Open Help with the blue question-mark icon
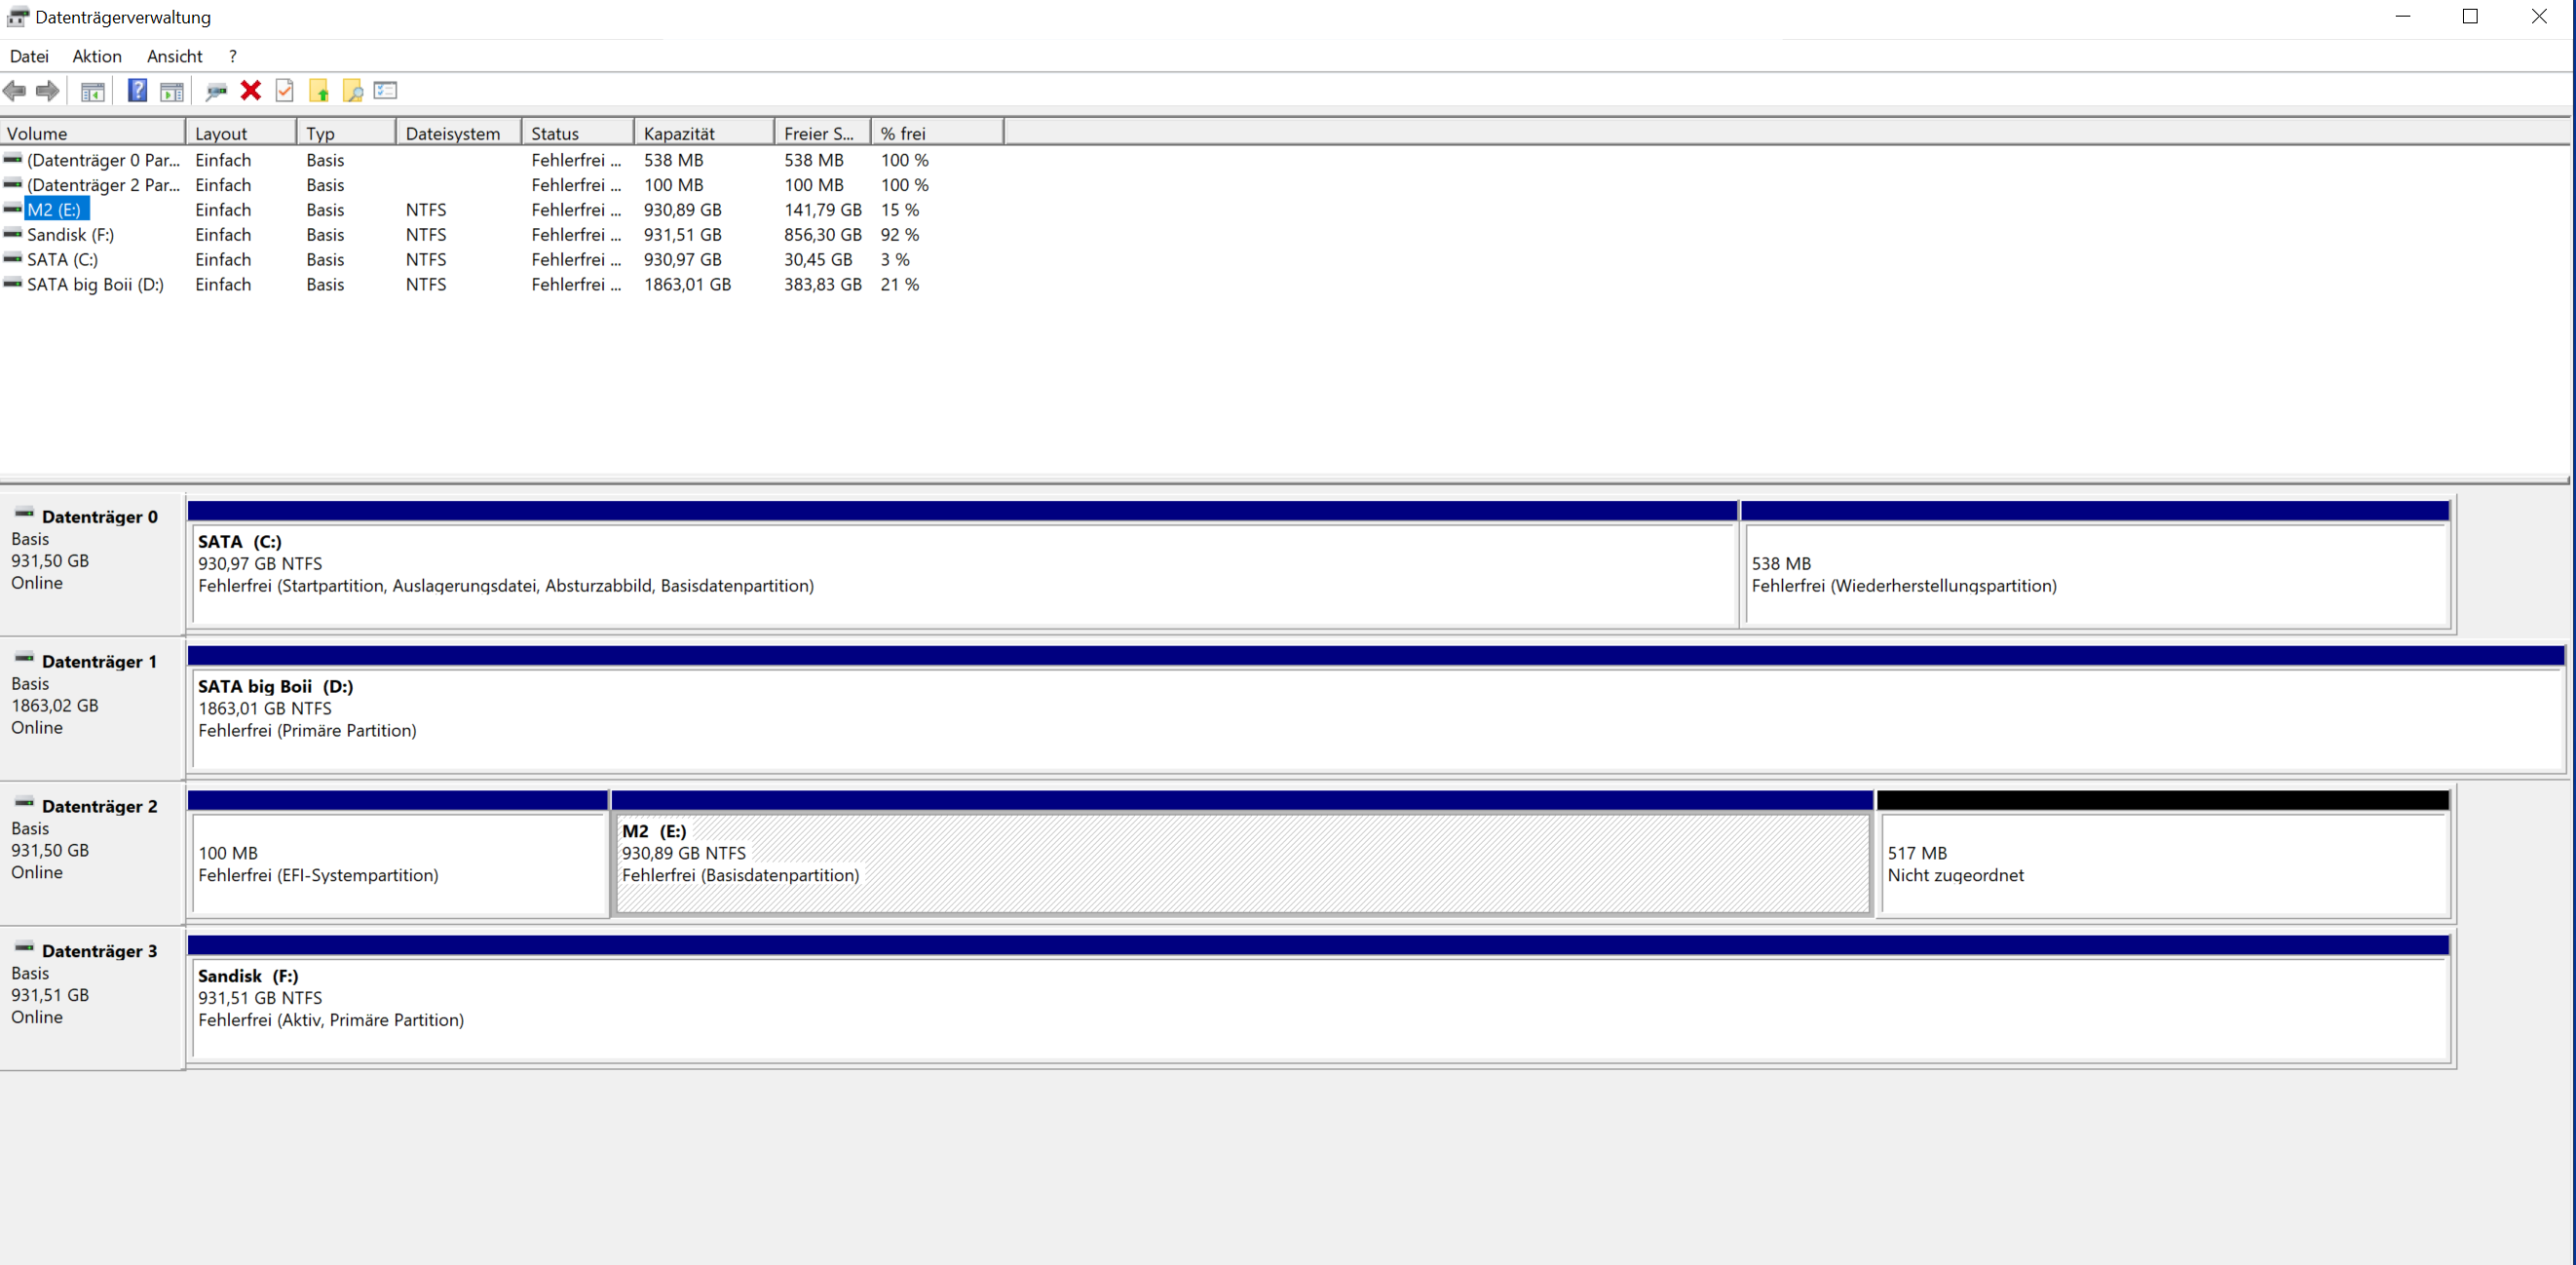2576x1265 pixels. 137,91
